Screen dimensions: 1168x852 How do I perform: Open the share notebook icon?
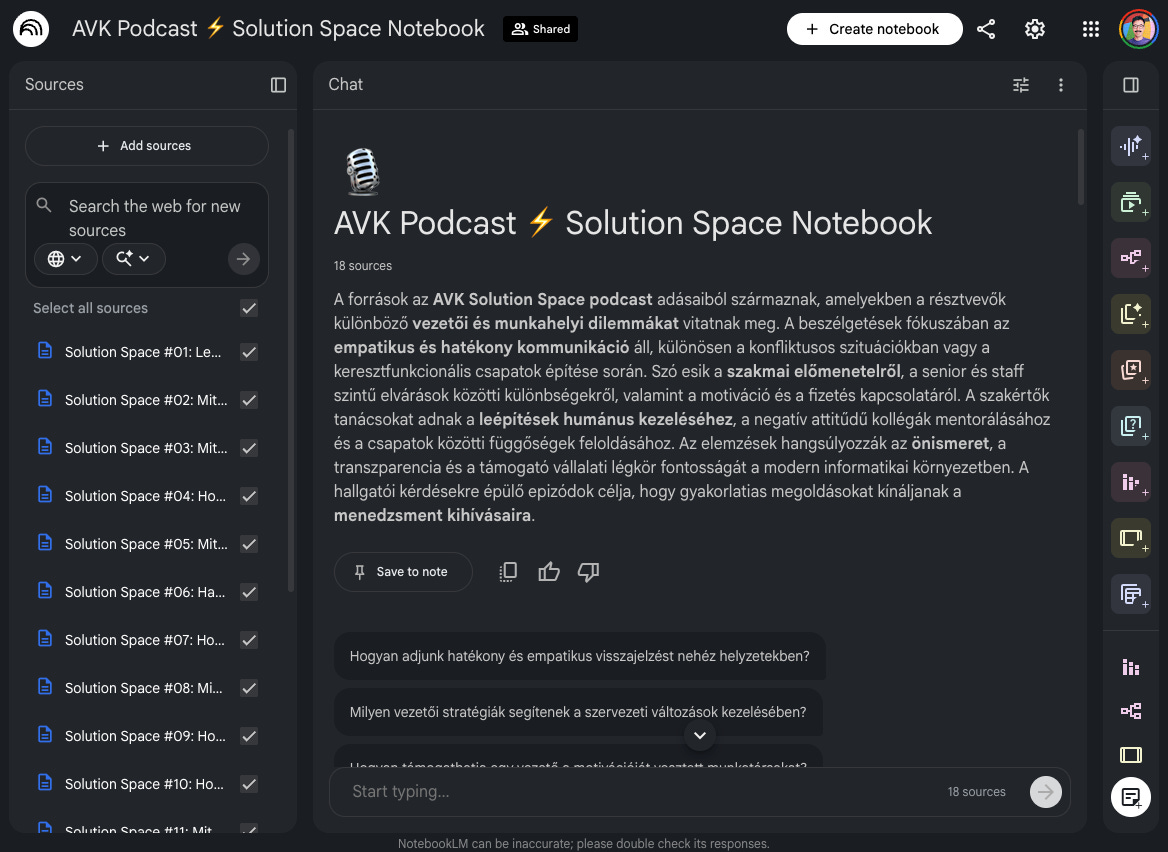986,29
